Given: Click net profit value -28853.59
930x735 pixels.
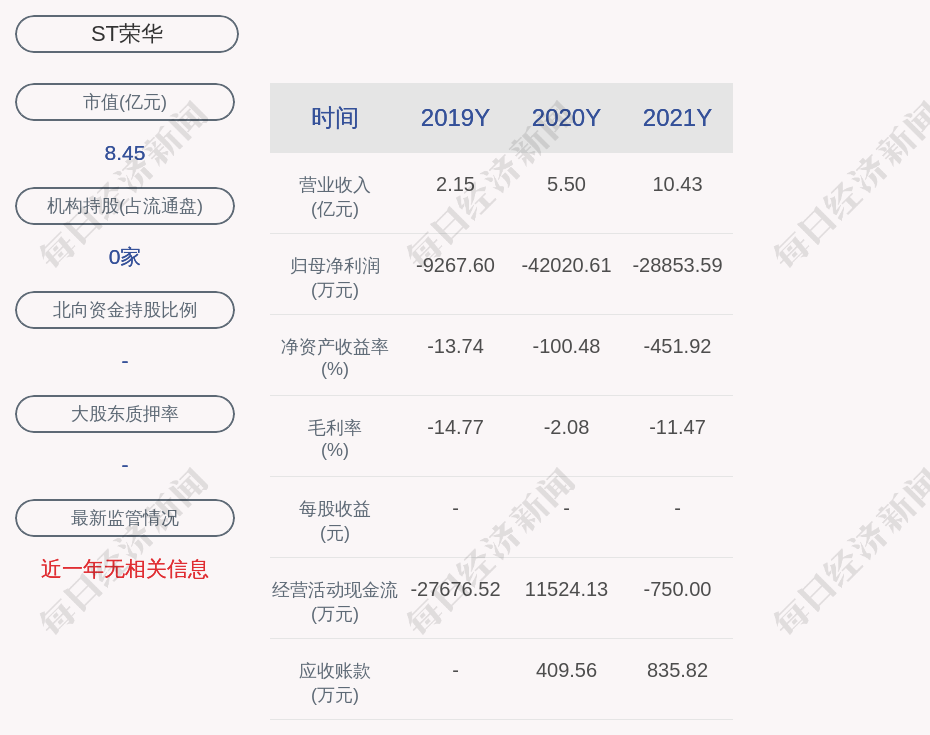Looking at the screenshot, I should click(x=677, y=265).
